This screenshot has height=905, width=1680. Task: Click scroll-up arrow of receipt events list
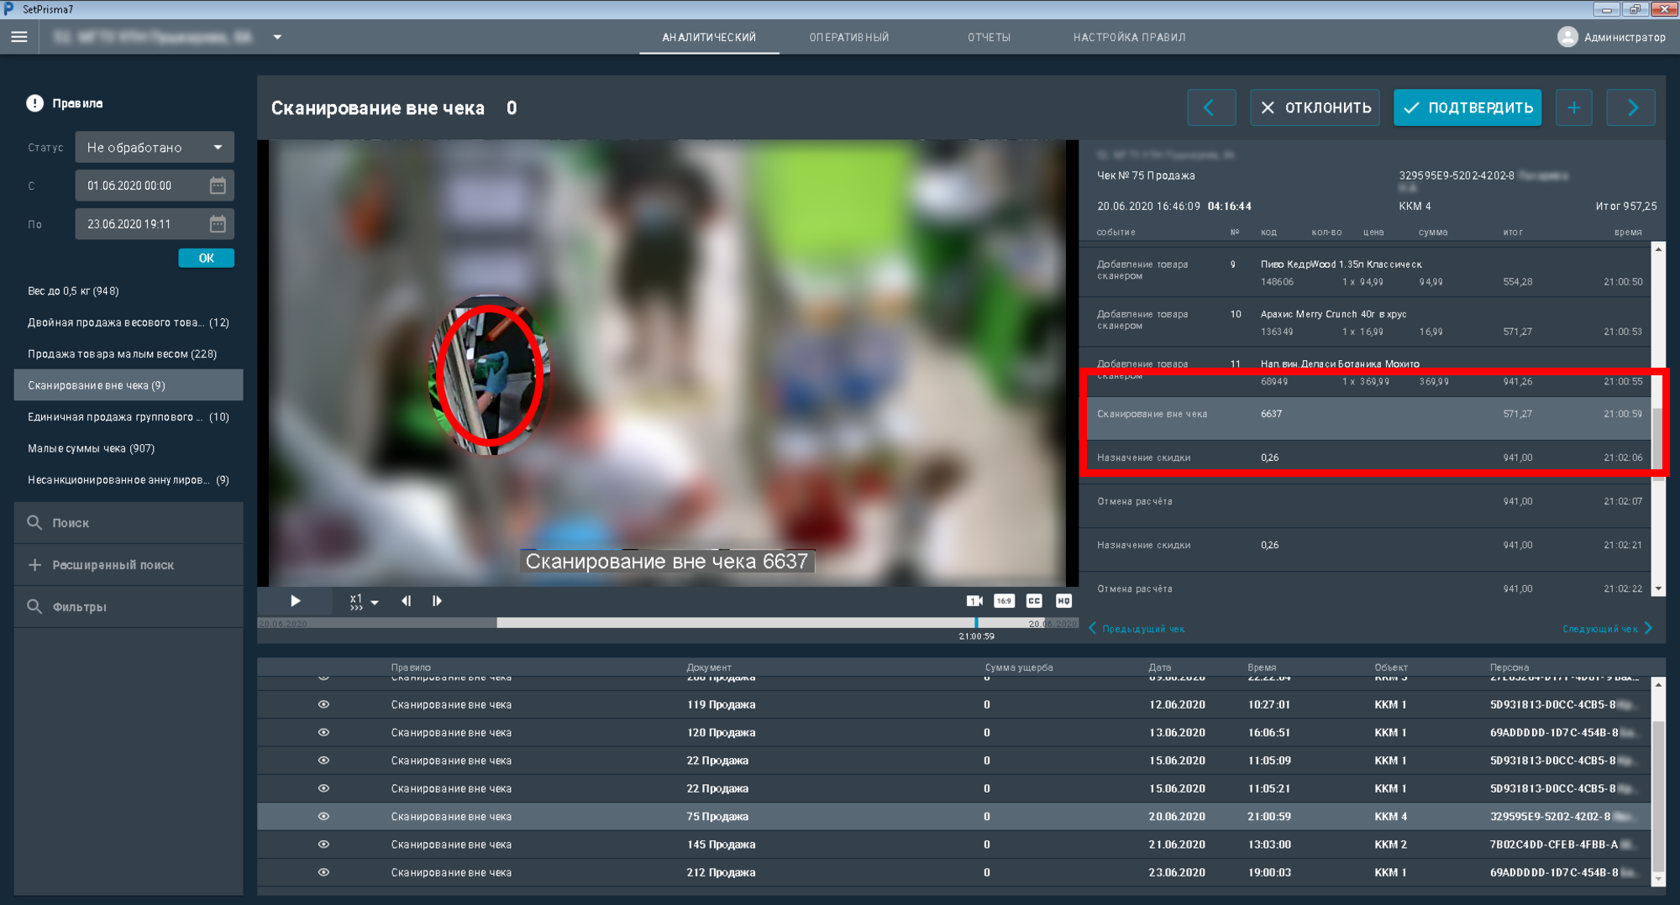pyautogui.click(x=1658, y=249)
